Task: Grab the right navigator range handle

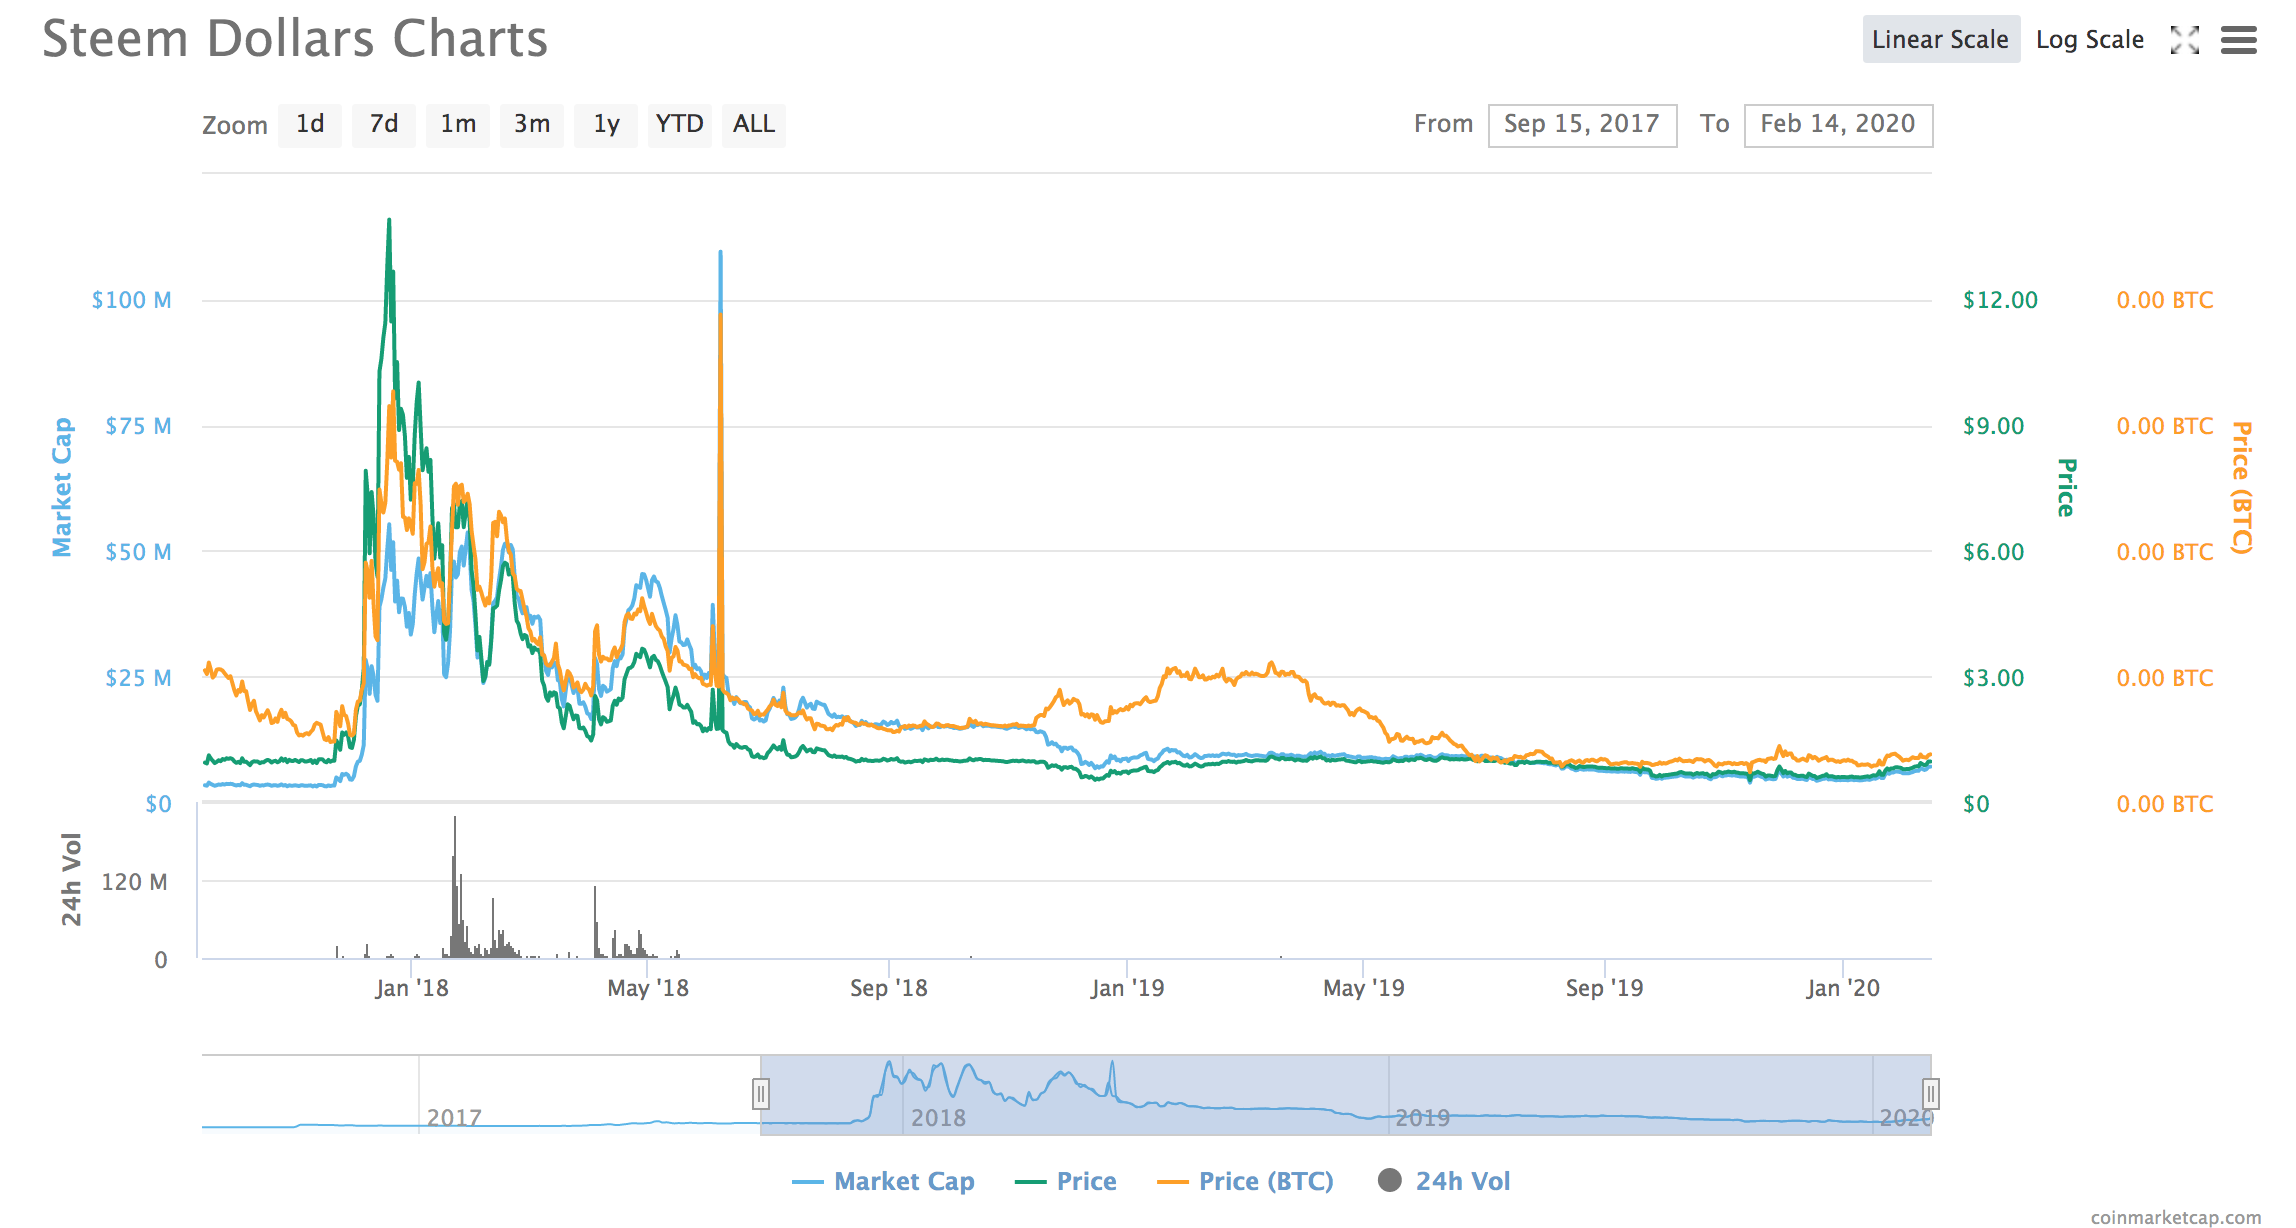Action: point(1931,1094)
